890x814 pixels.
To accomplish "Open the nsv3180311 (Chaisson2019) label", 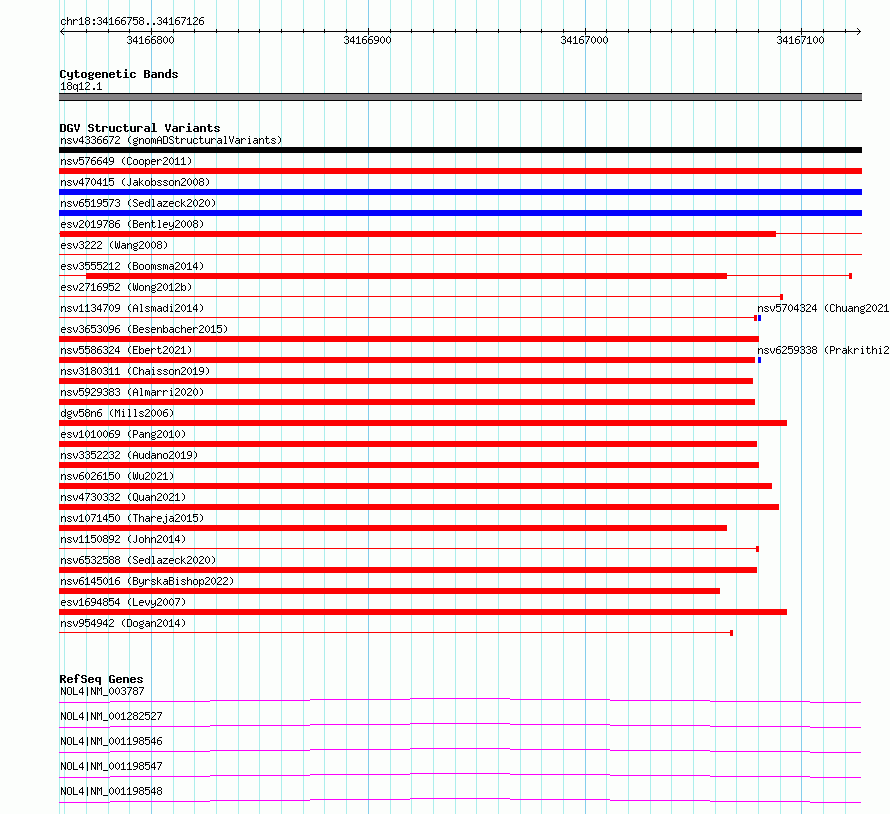I will pos(135,371).
